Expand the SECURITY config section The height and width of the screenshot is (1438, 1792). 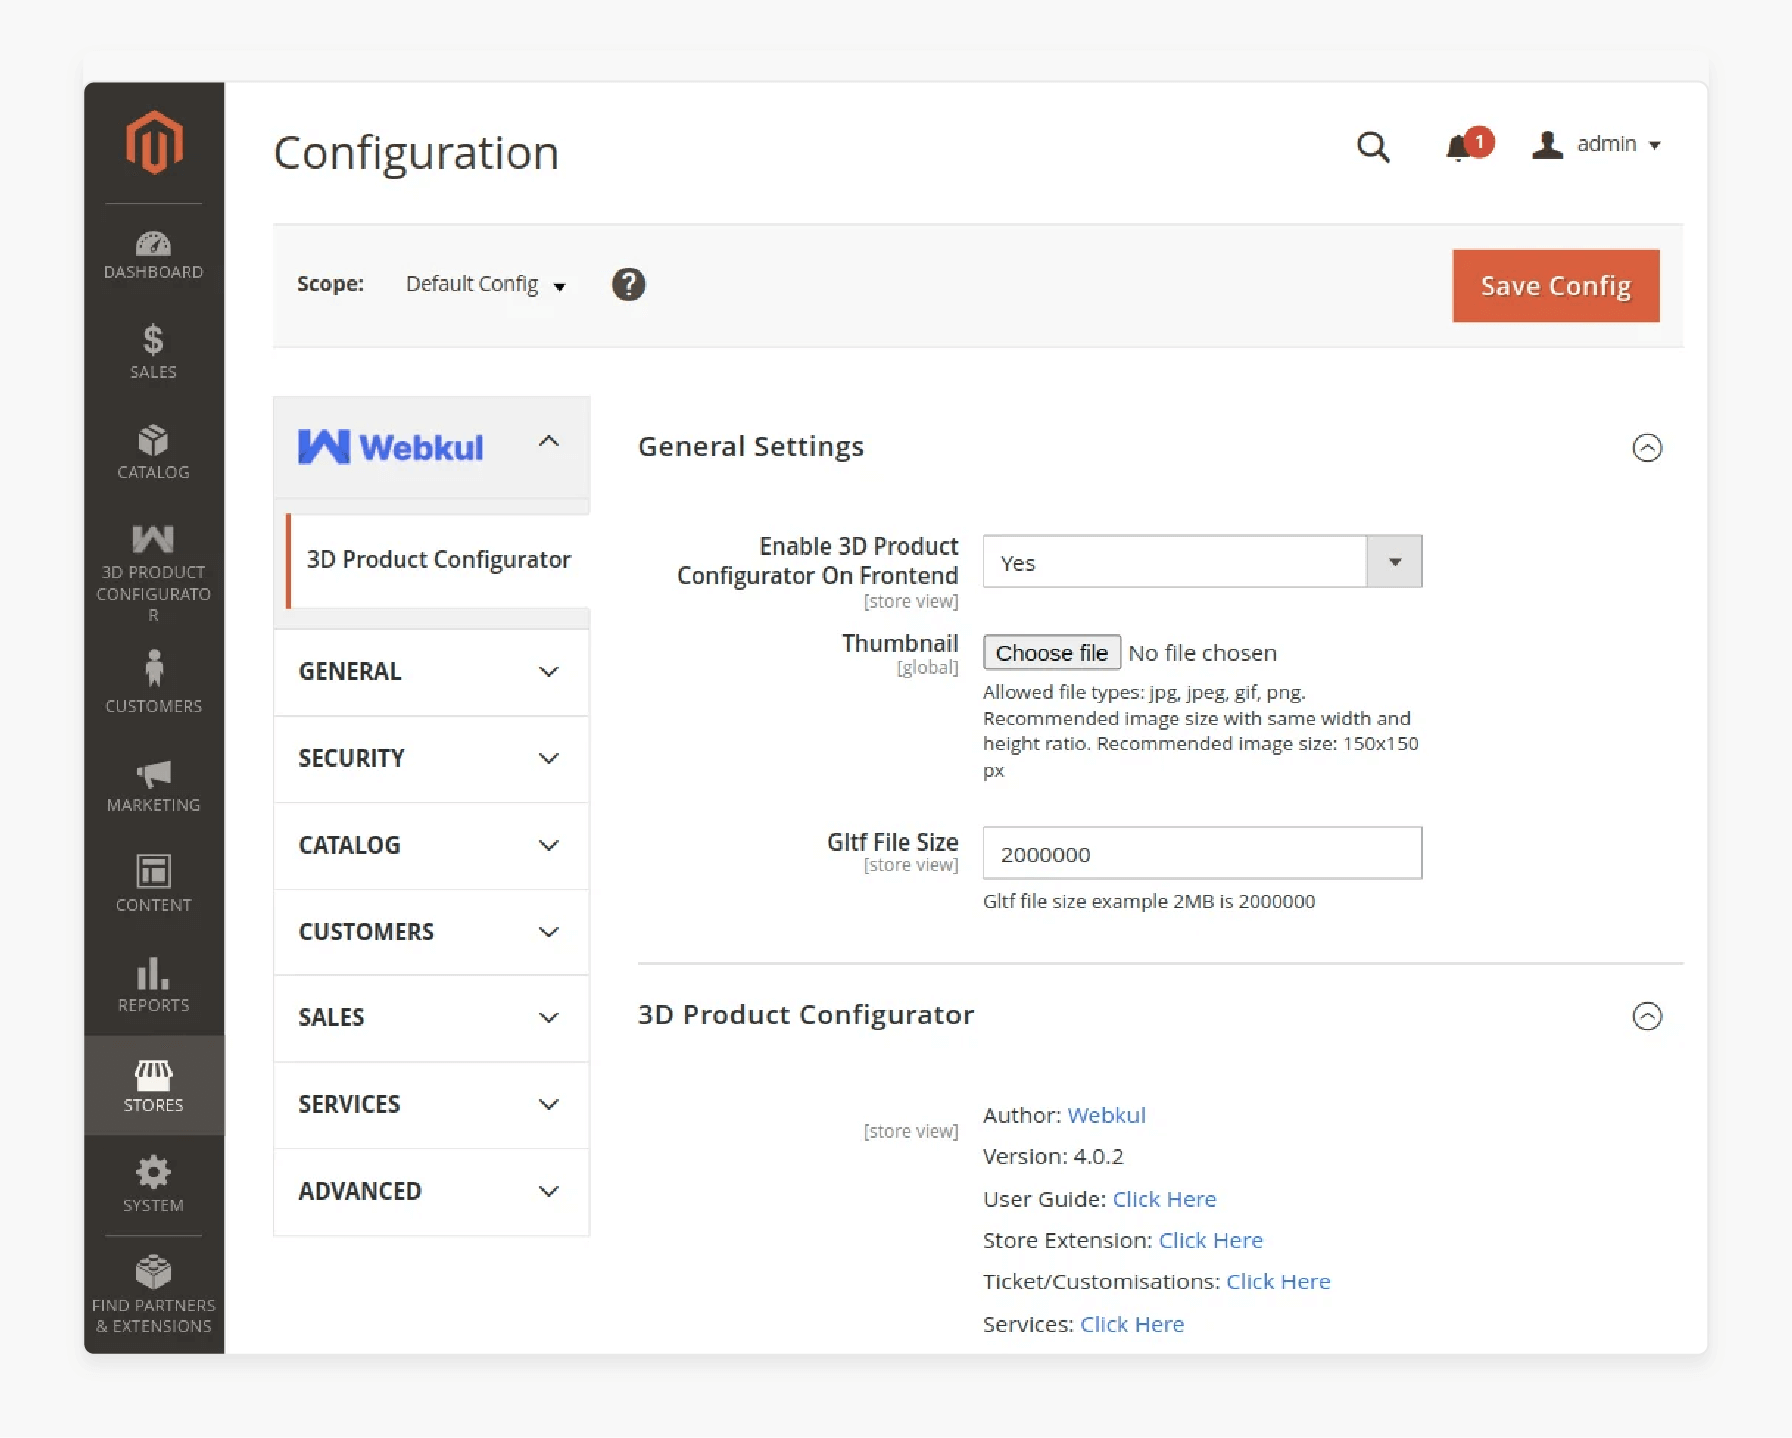pos(431,758)
